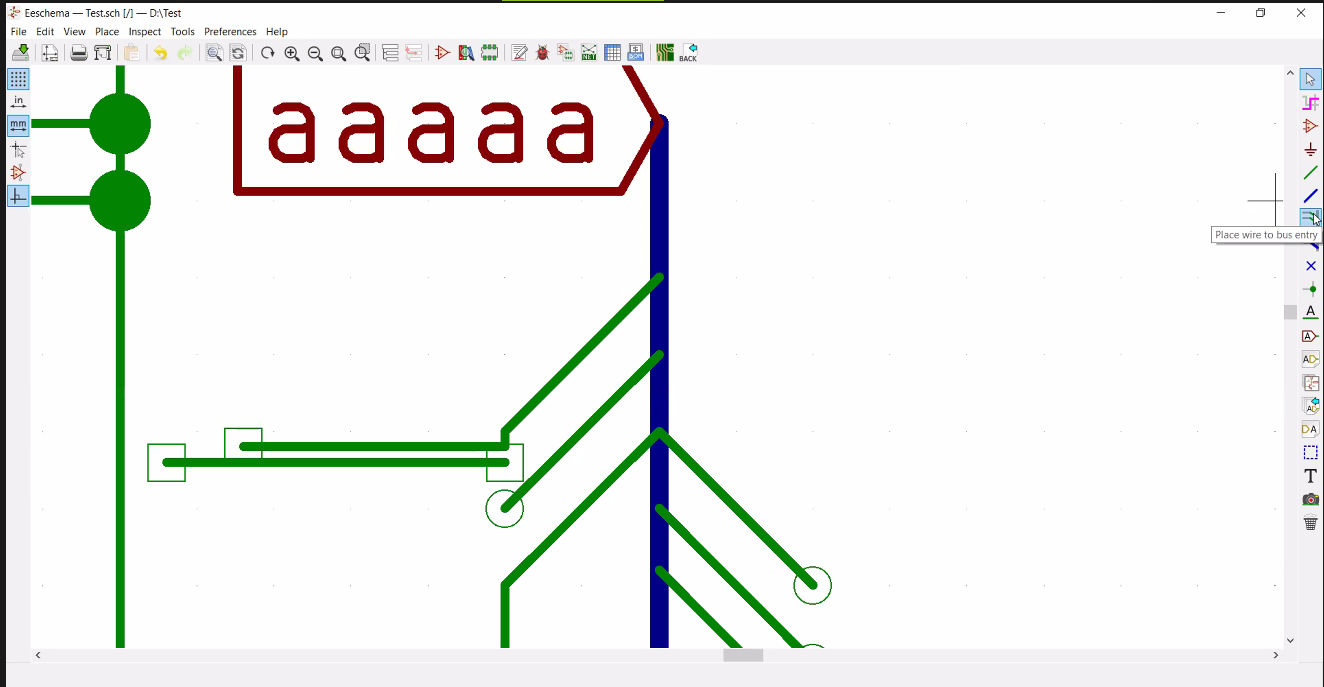Open Pcbnew board editor
Viewport: 1324px width, 687px height.
pos(665,53)
